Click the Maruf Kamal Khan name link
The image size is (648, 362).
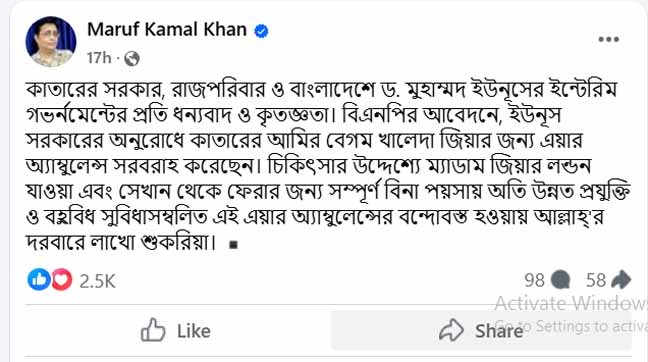(x=167, y=30)
